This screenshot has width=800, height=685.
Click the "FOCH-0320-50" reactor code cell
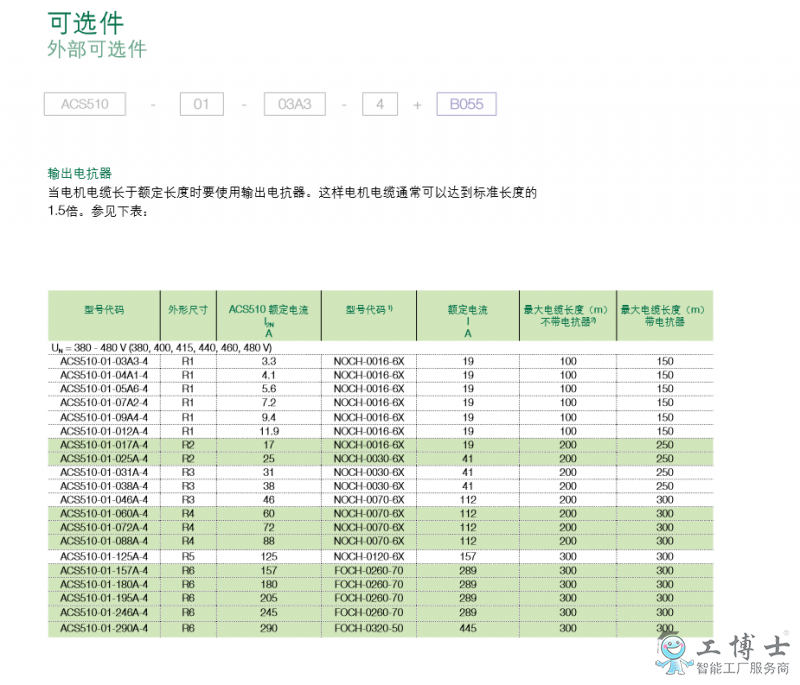coord(369,628)
